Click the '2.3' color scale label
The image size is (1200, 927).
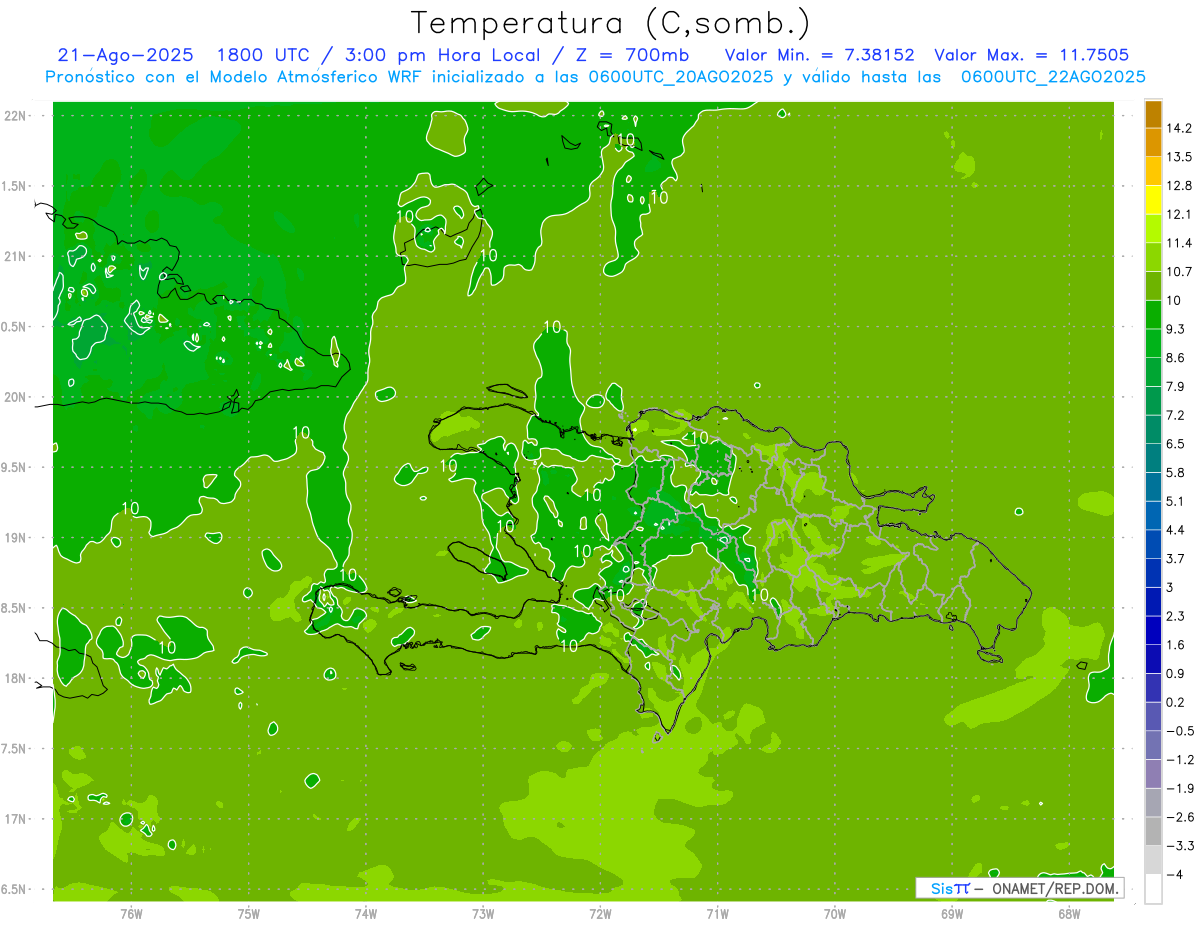1175,616
